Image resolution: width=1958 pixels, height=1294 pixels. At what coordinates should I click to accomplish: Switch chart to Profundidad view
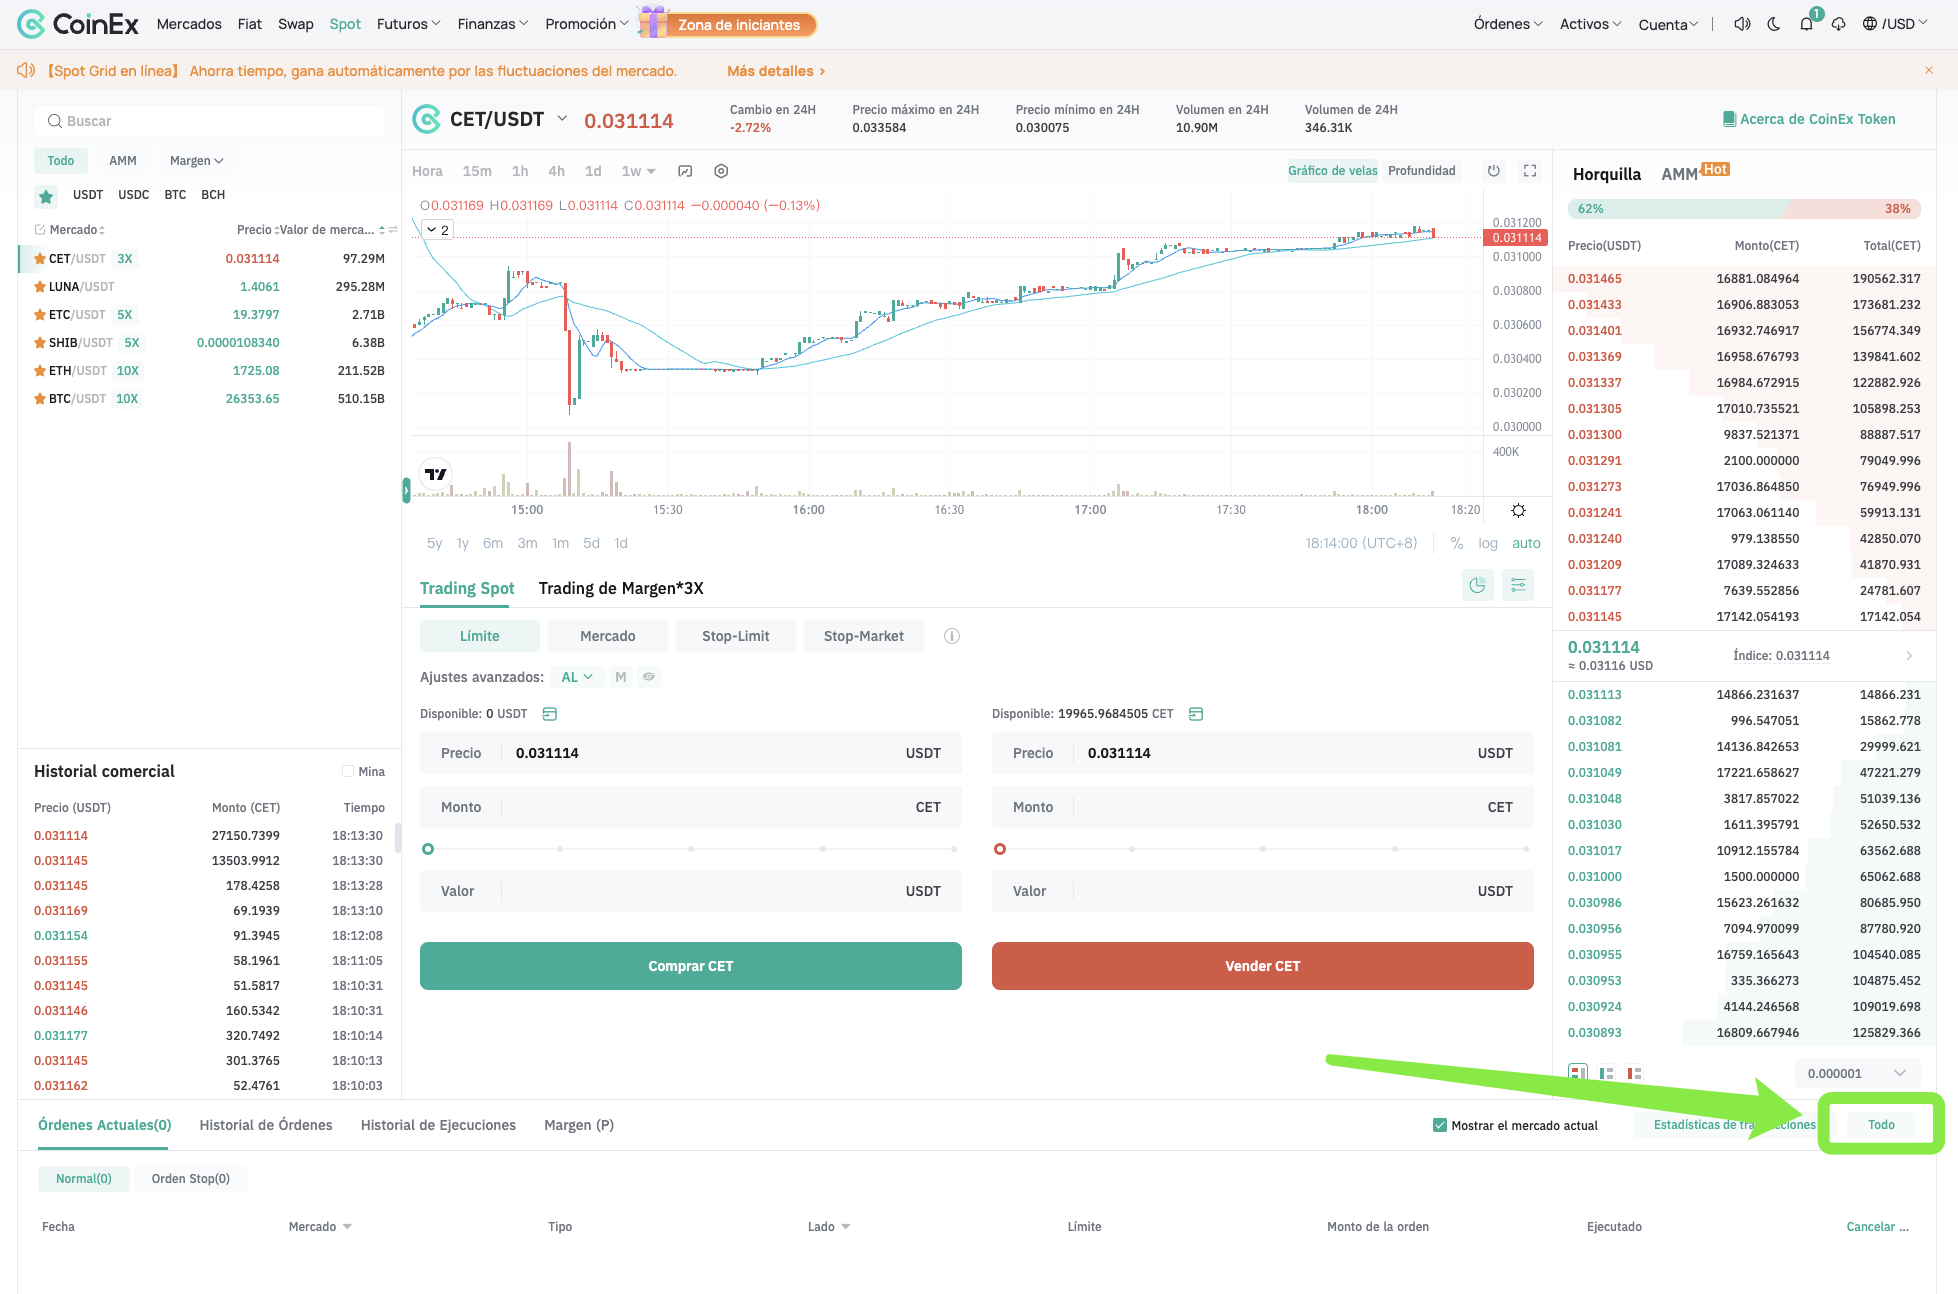1422,171
